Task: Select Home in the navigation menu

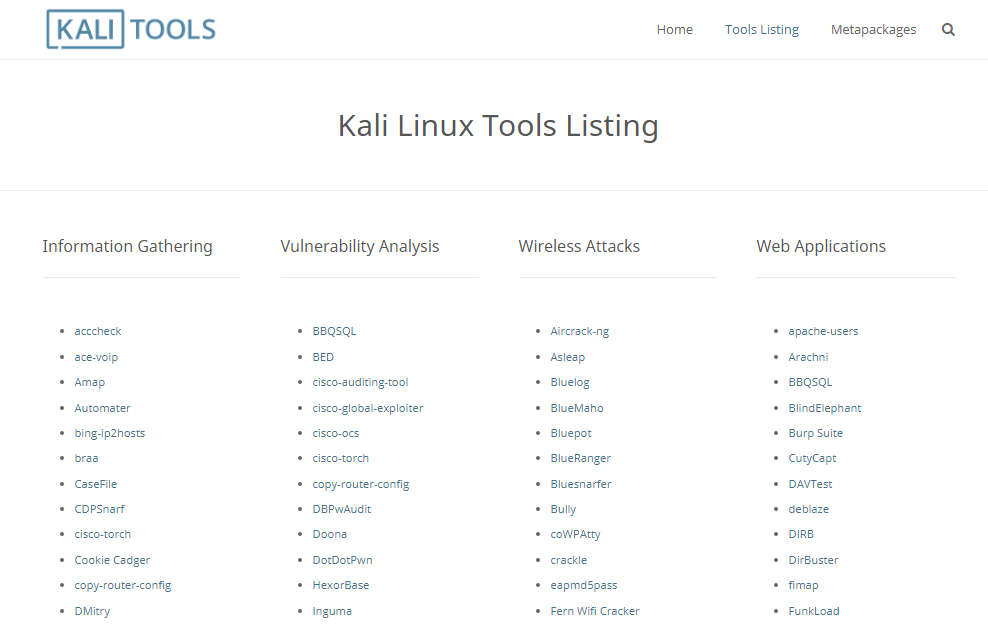Action: (x=674, y=29)
